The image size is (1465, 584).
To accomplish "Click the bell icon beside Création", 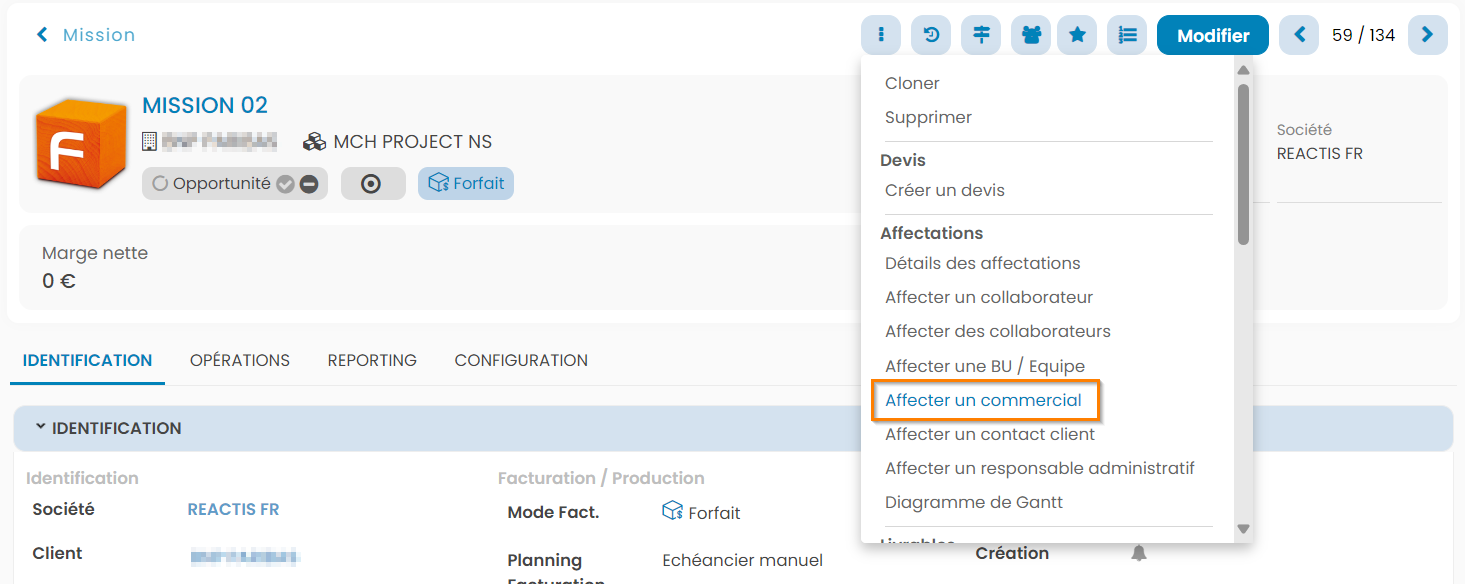I will (x=1138, y=553).
